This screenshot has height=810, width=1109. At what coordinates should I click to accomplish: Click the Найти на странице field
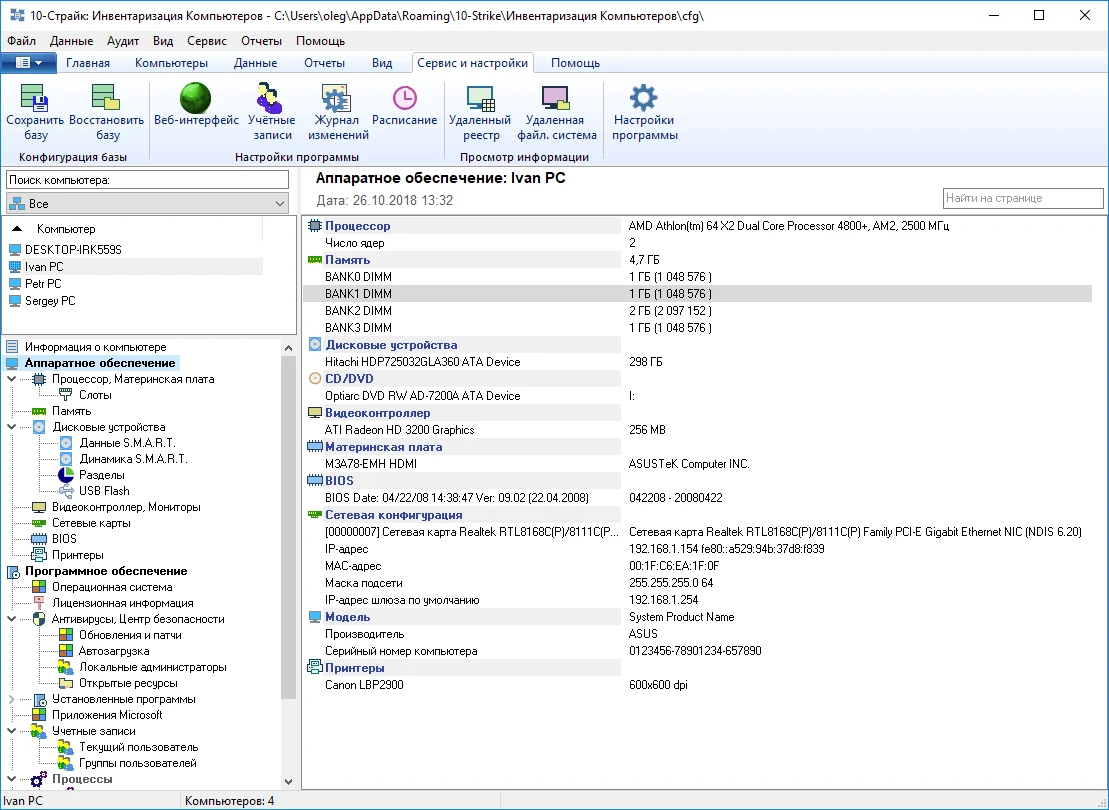1023,198
